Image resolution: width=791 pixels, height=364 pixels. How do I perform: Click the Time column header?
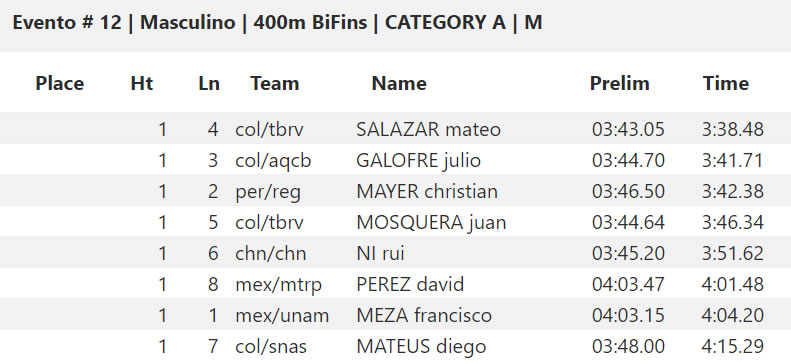click(x=726, y=83)
